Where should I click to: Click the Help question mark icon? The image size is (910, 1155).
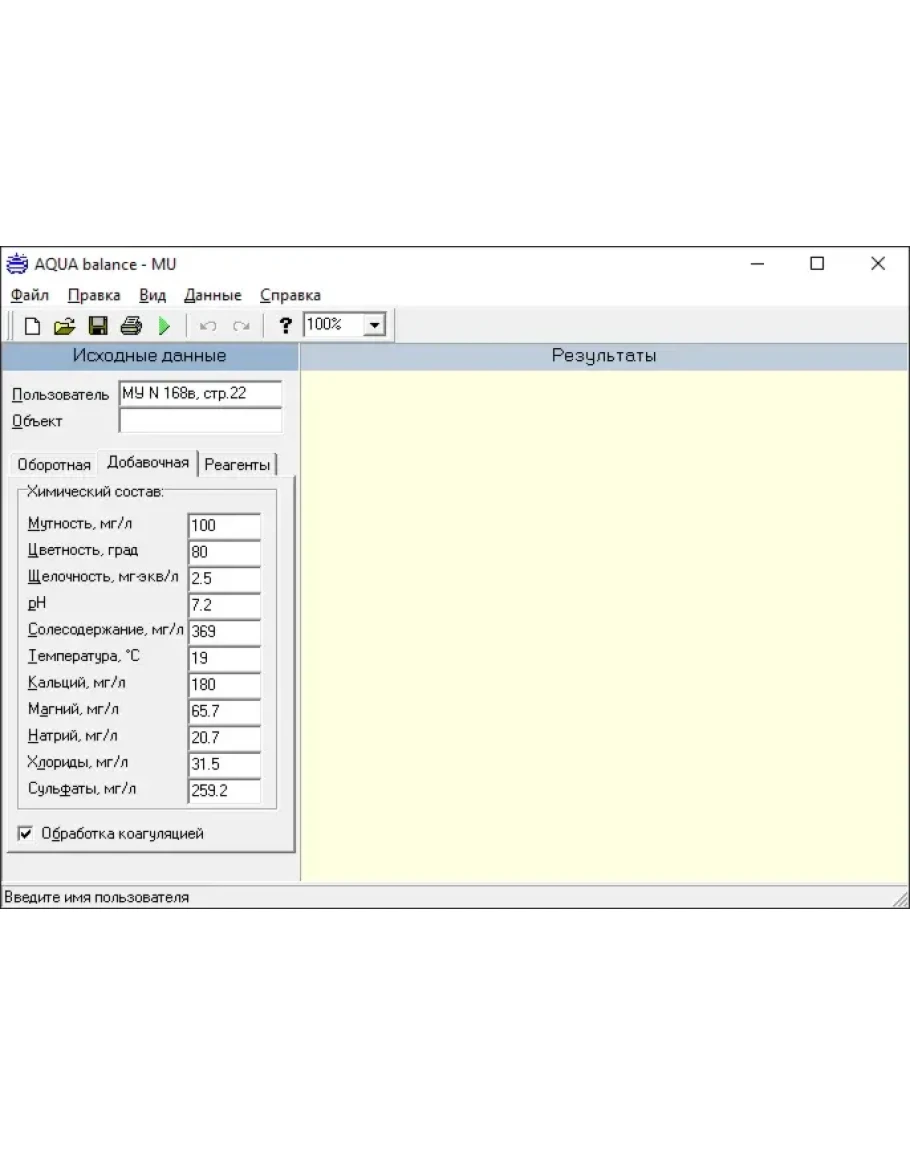point(285,325)
